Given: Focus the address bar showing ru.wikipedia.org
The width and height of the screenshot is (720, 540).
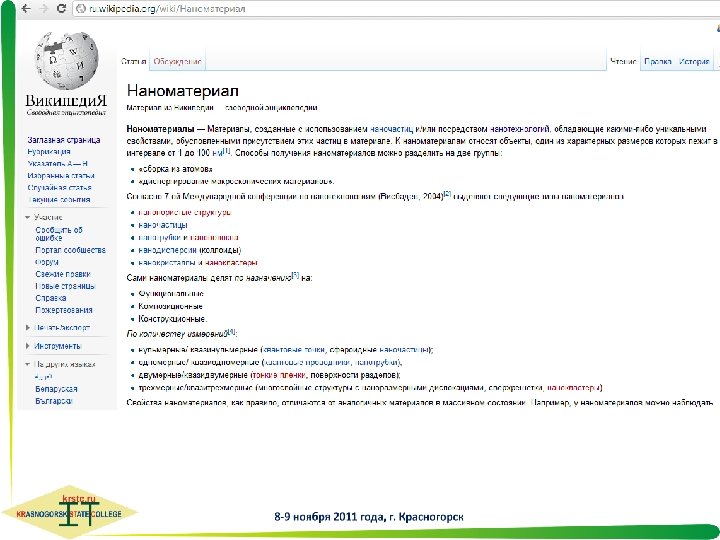Looking at the screenshot, I should point(395,8).
